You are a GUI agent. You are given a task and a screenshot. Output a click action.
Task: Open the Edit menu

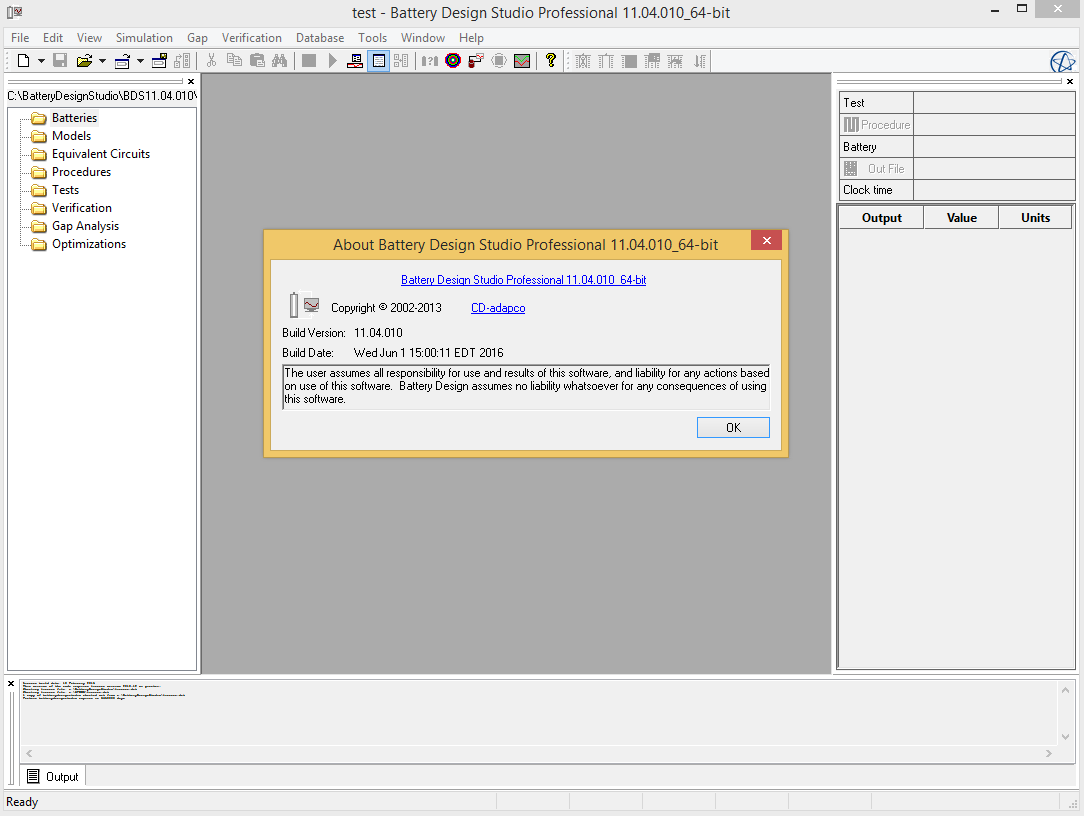pyautogui.click(x=53, y=38)
